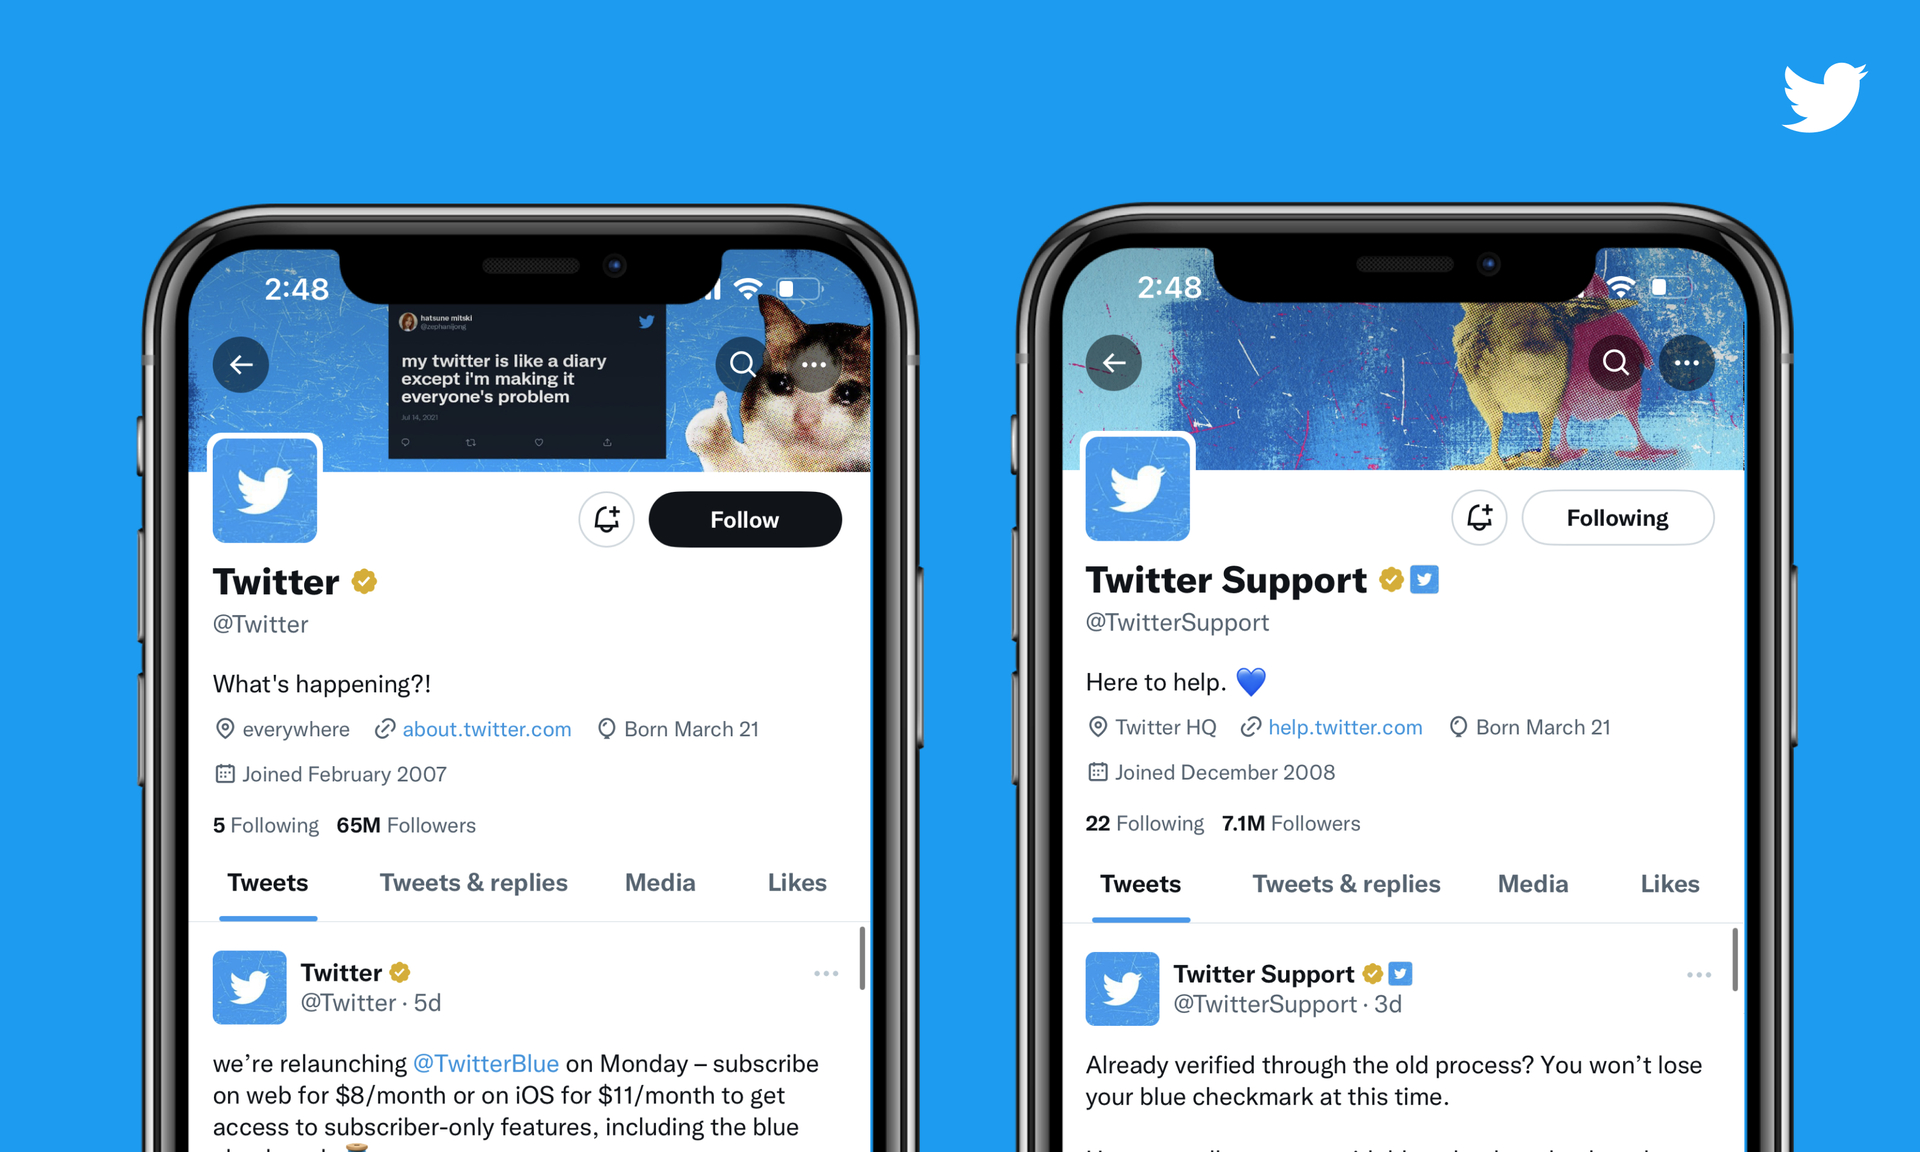Click the notification bell icon on Twitter profile

tap(609, 518)
